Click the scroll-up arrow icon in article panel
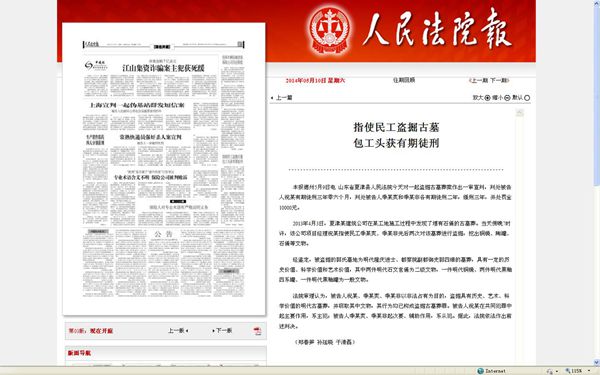 pyautogui.click(x=519, y=112)
